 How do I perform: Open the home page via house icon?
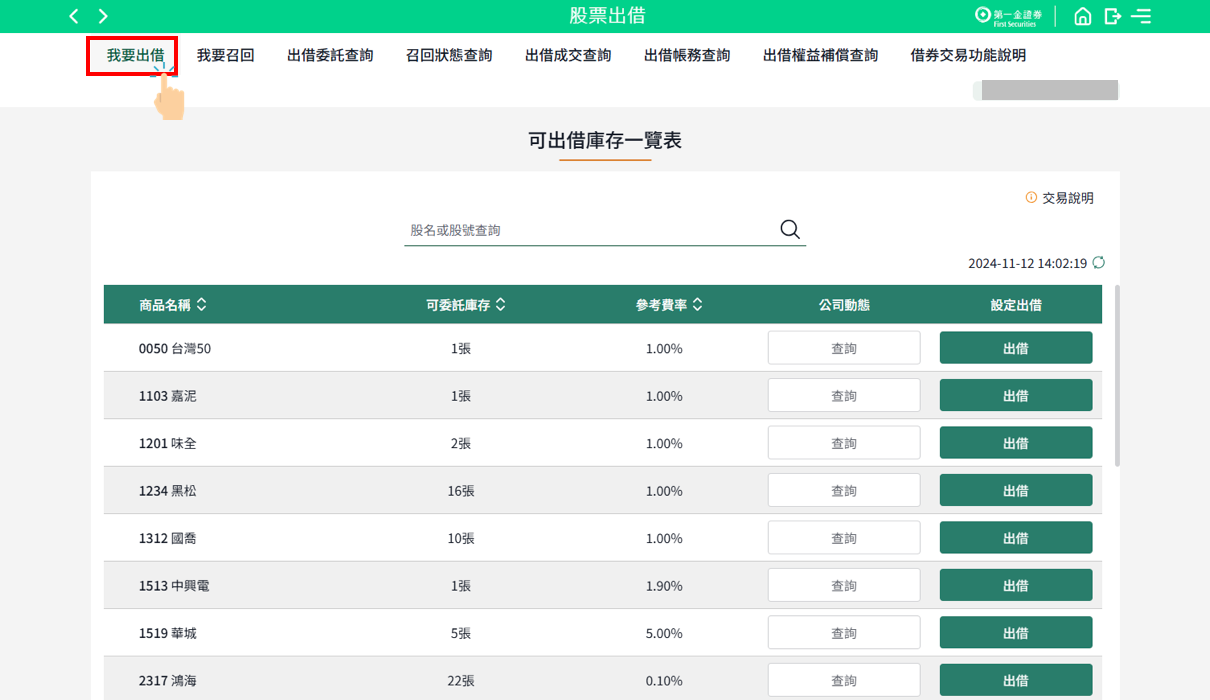click(x=1082, y=16)
